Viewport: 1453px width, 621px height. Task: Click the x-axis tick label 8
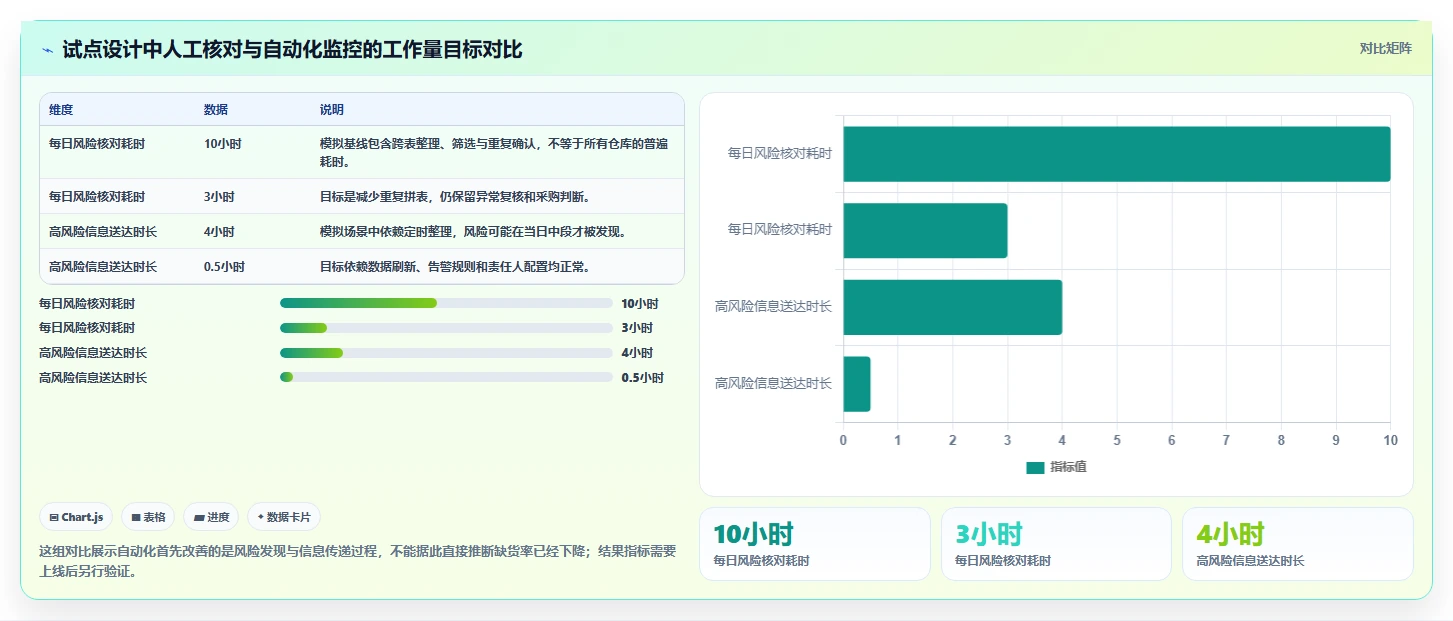coord(1281,440)
